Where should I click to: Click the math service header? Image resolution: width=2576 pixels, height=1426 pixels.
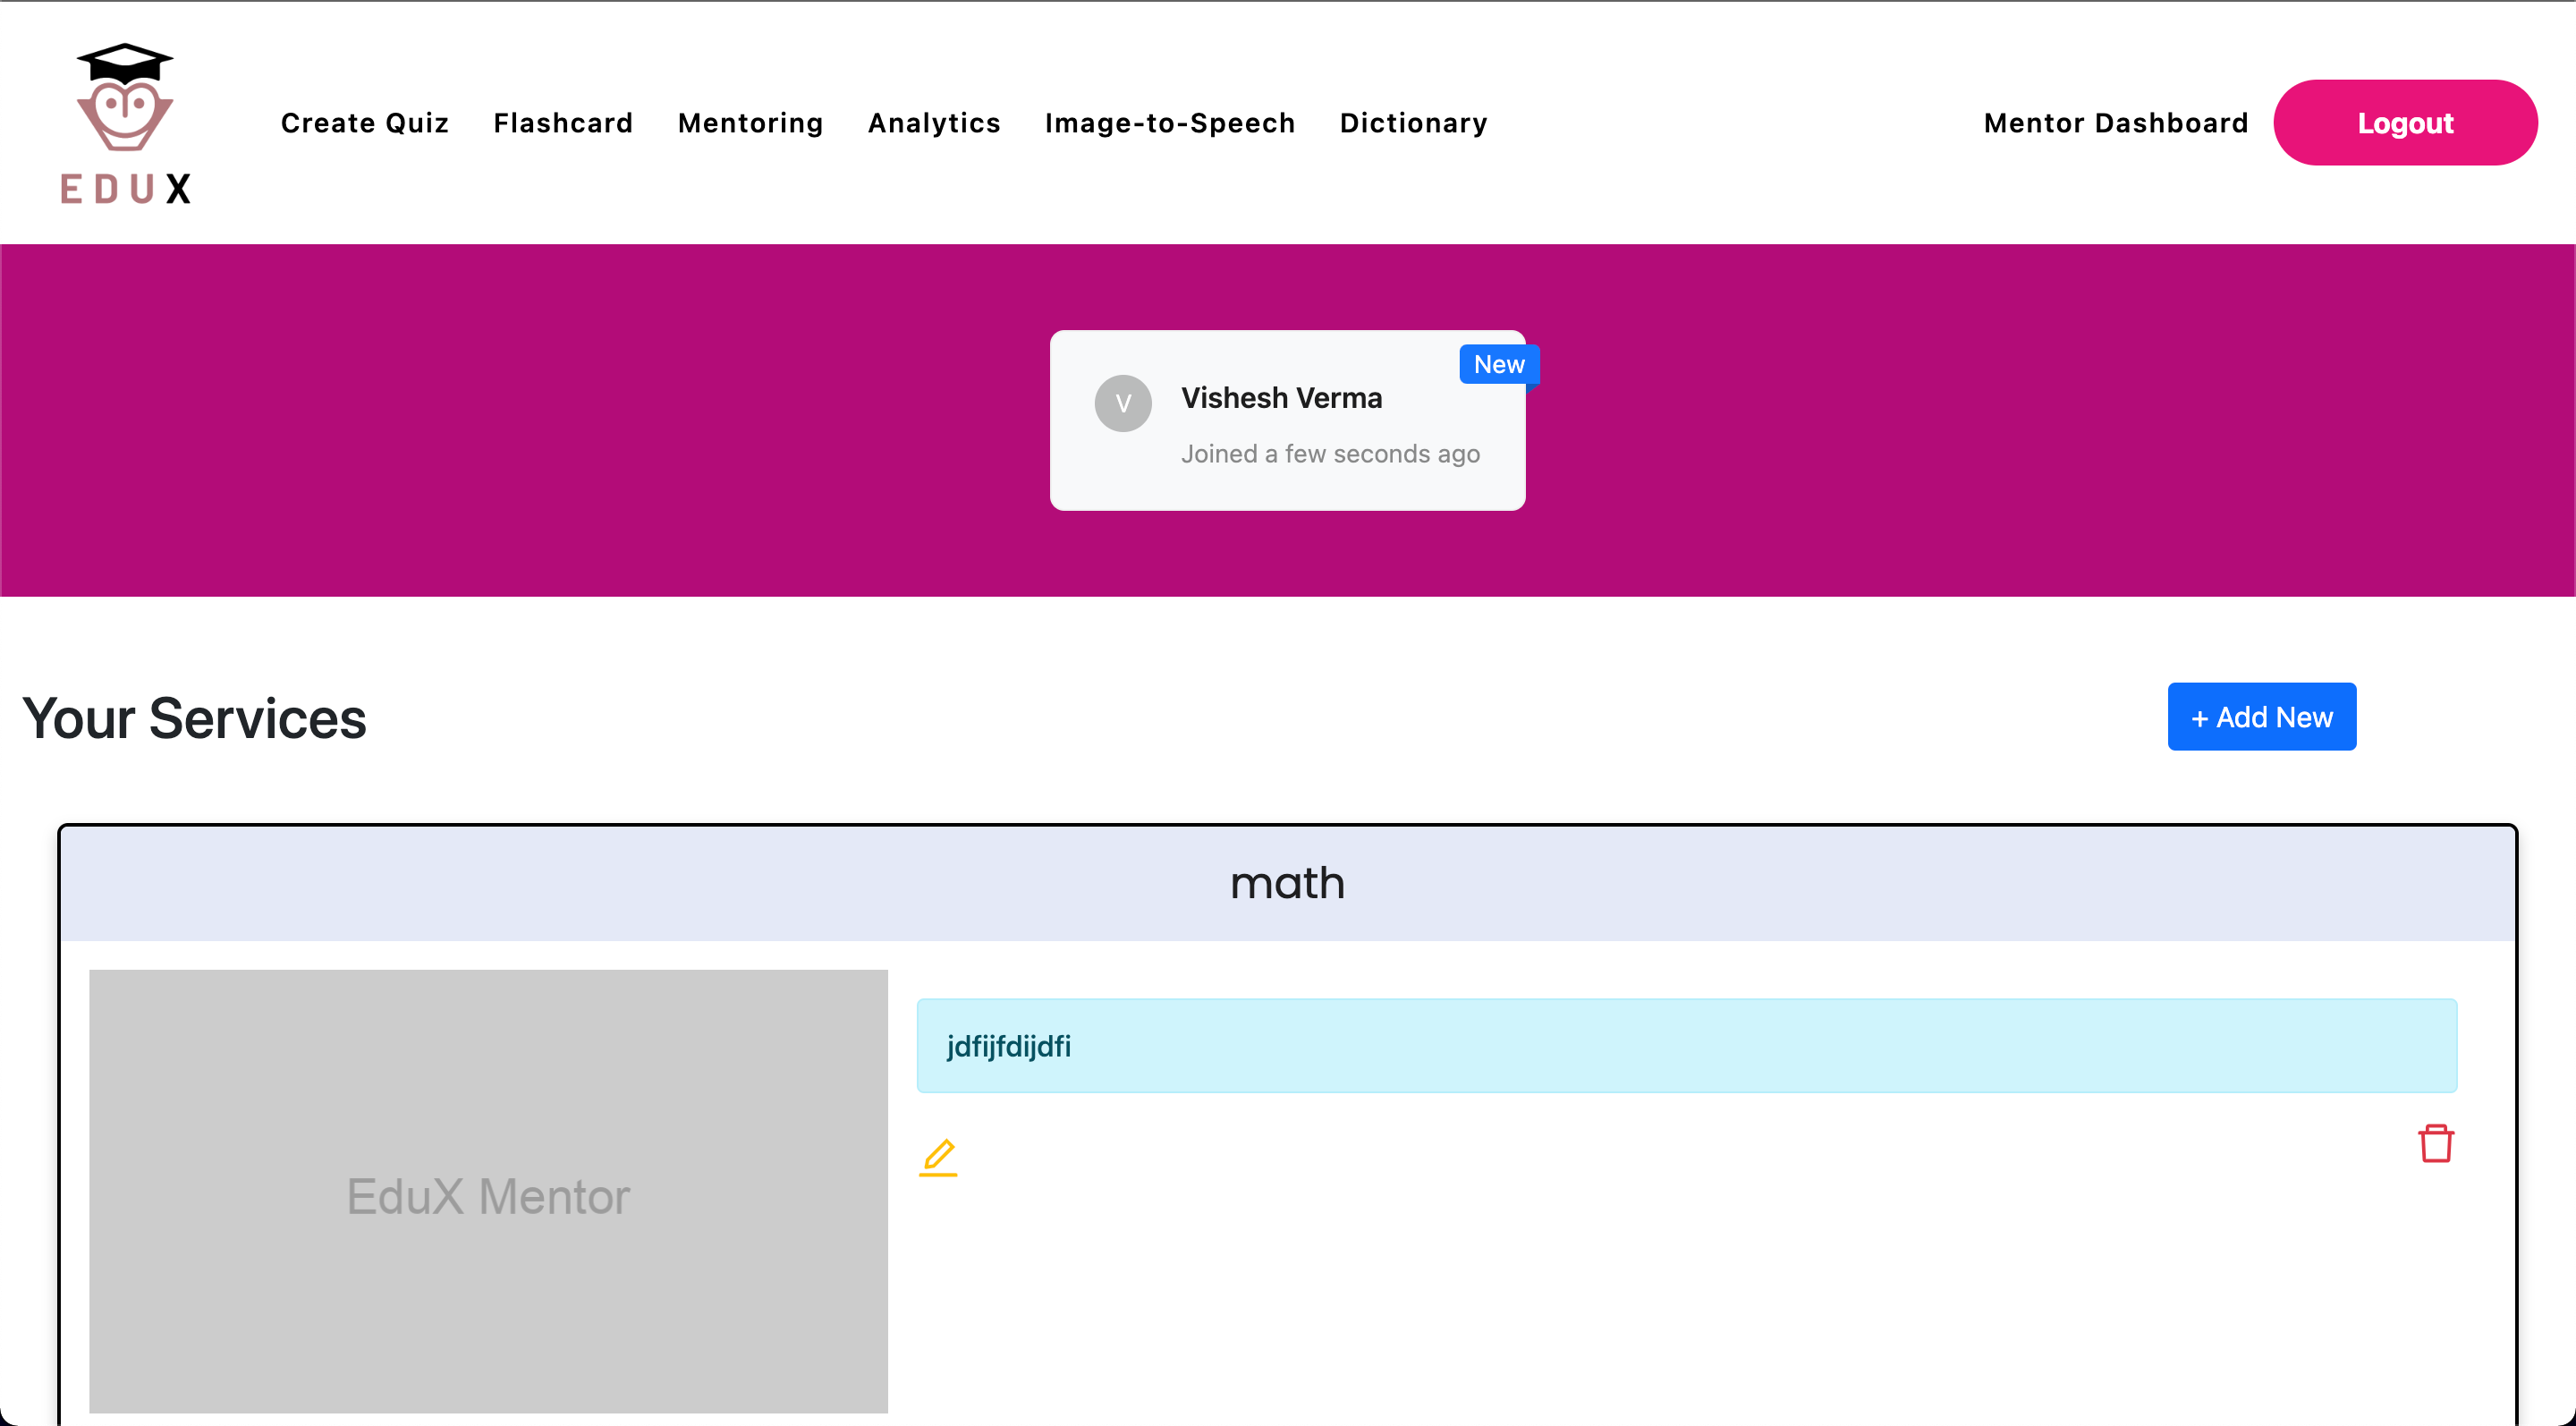pyautogui.click(x=1287, y=883)
